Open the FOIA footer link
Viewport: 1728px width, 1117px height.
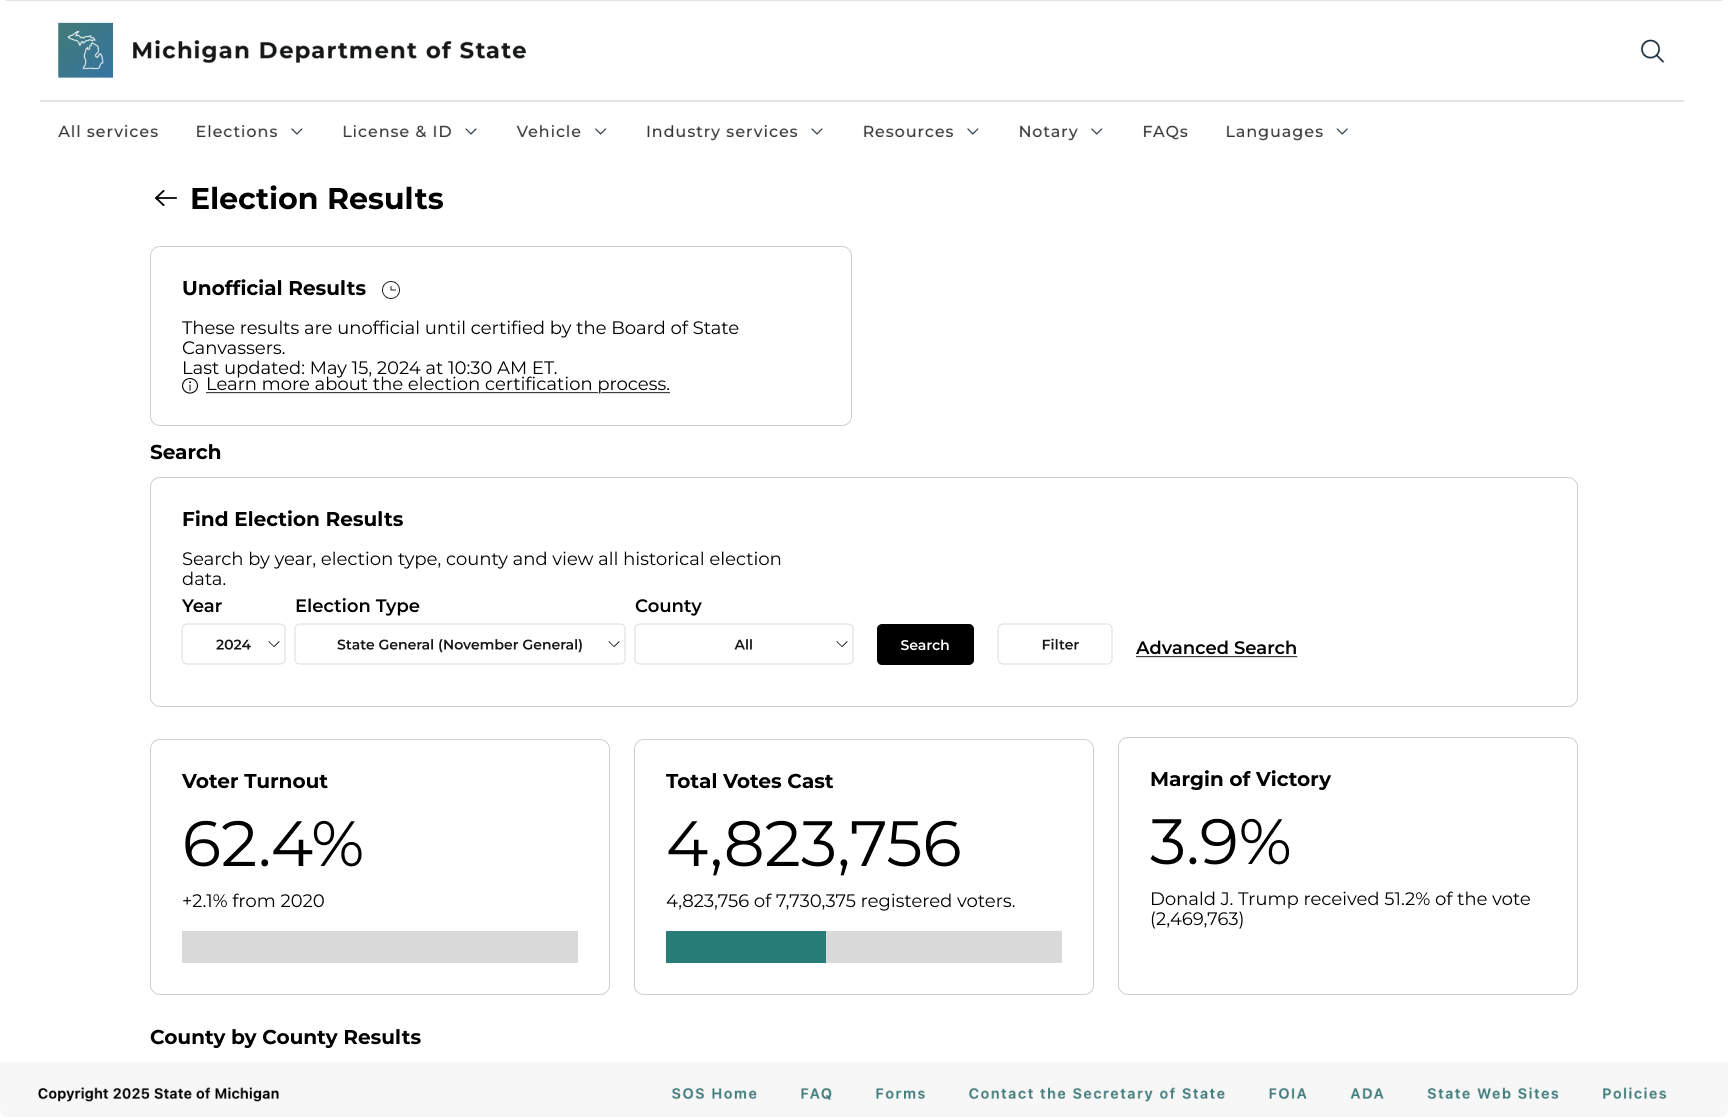(x=1288, y=1094)
